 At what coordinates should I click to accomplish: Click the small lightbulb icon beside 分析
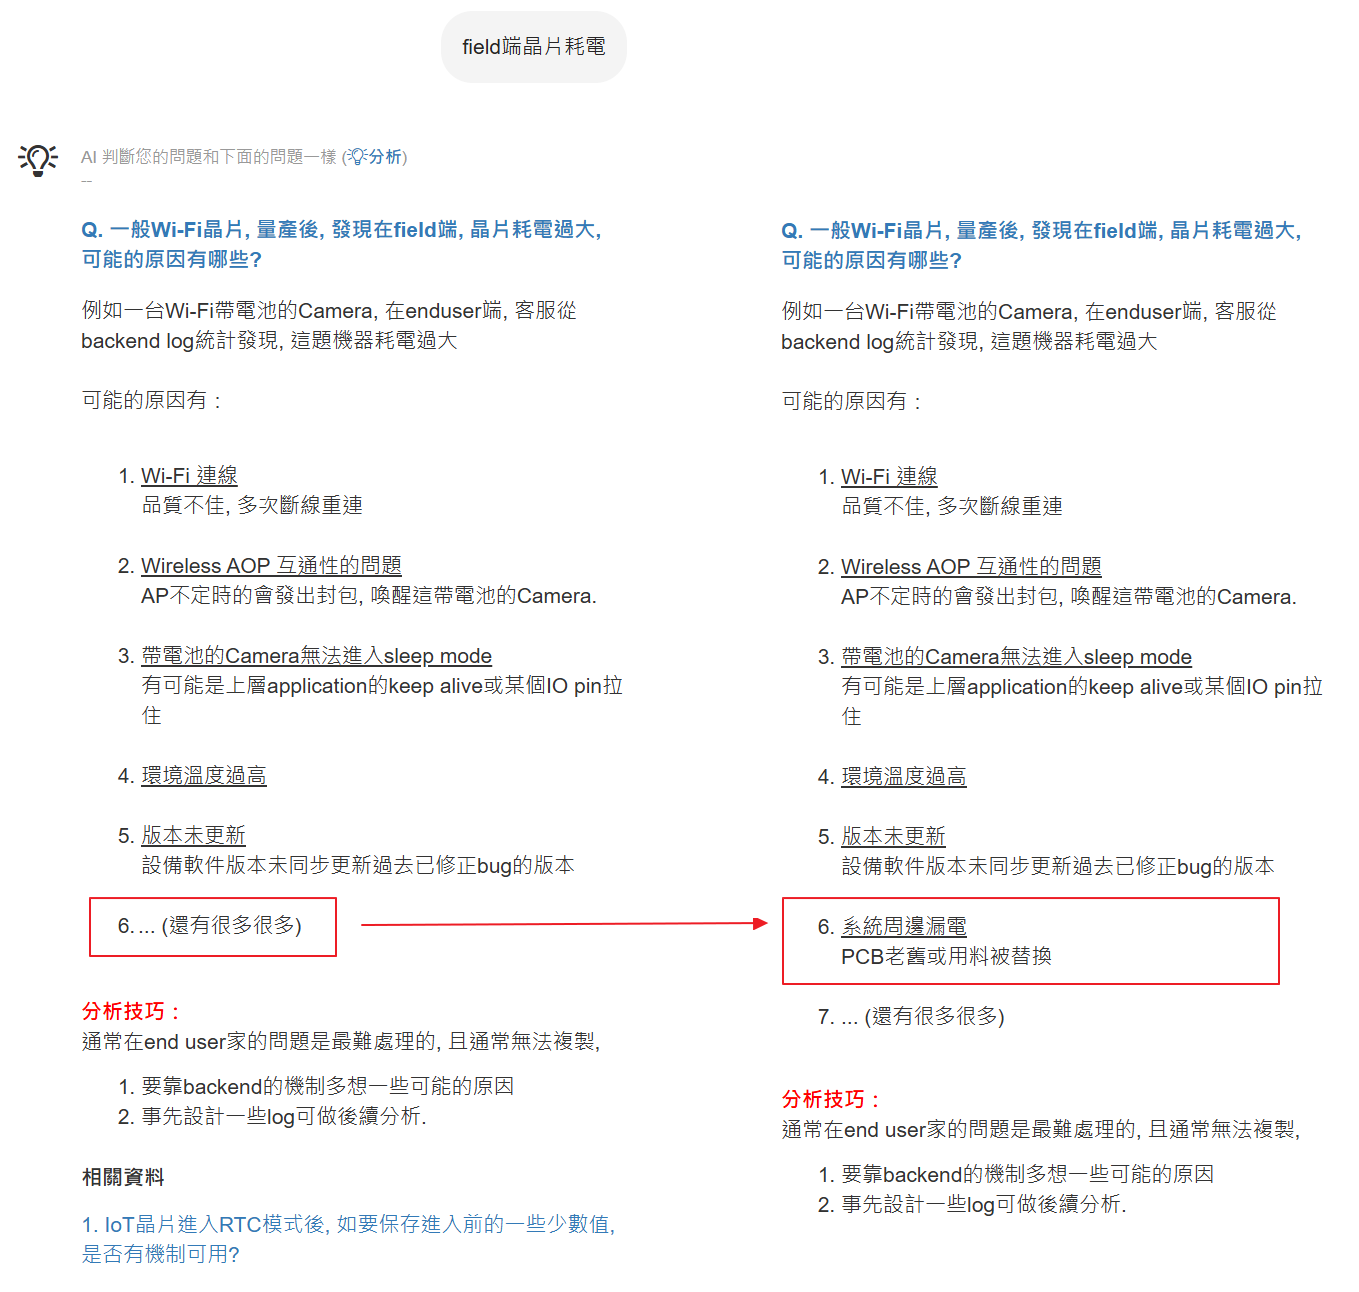click(355, 157)
